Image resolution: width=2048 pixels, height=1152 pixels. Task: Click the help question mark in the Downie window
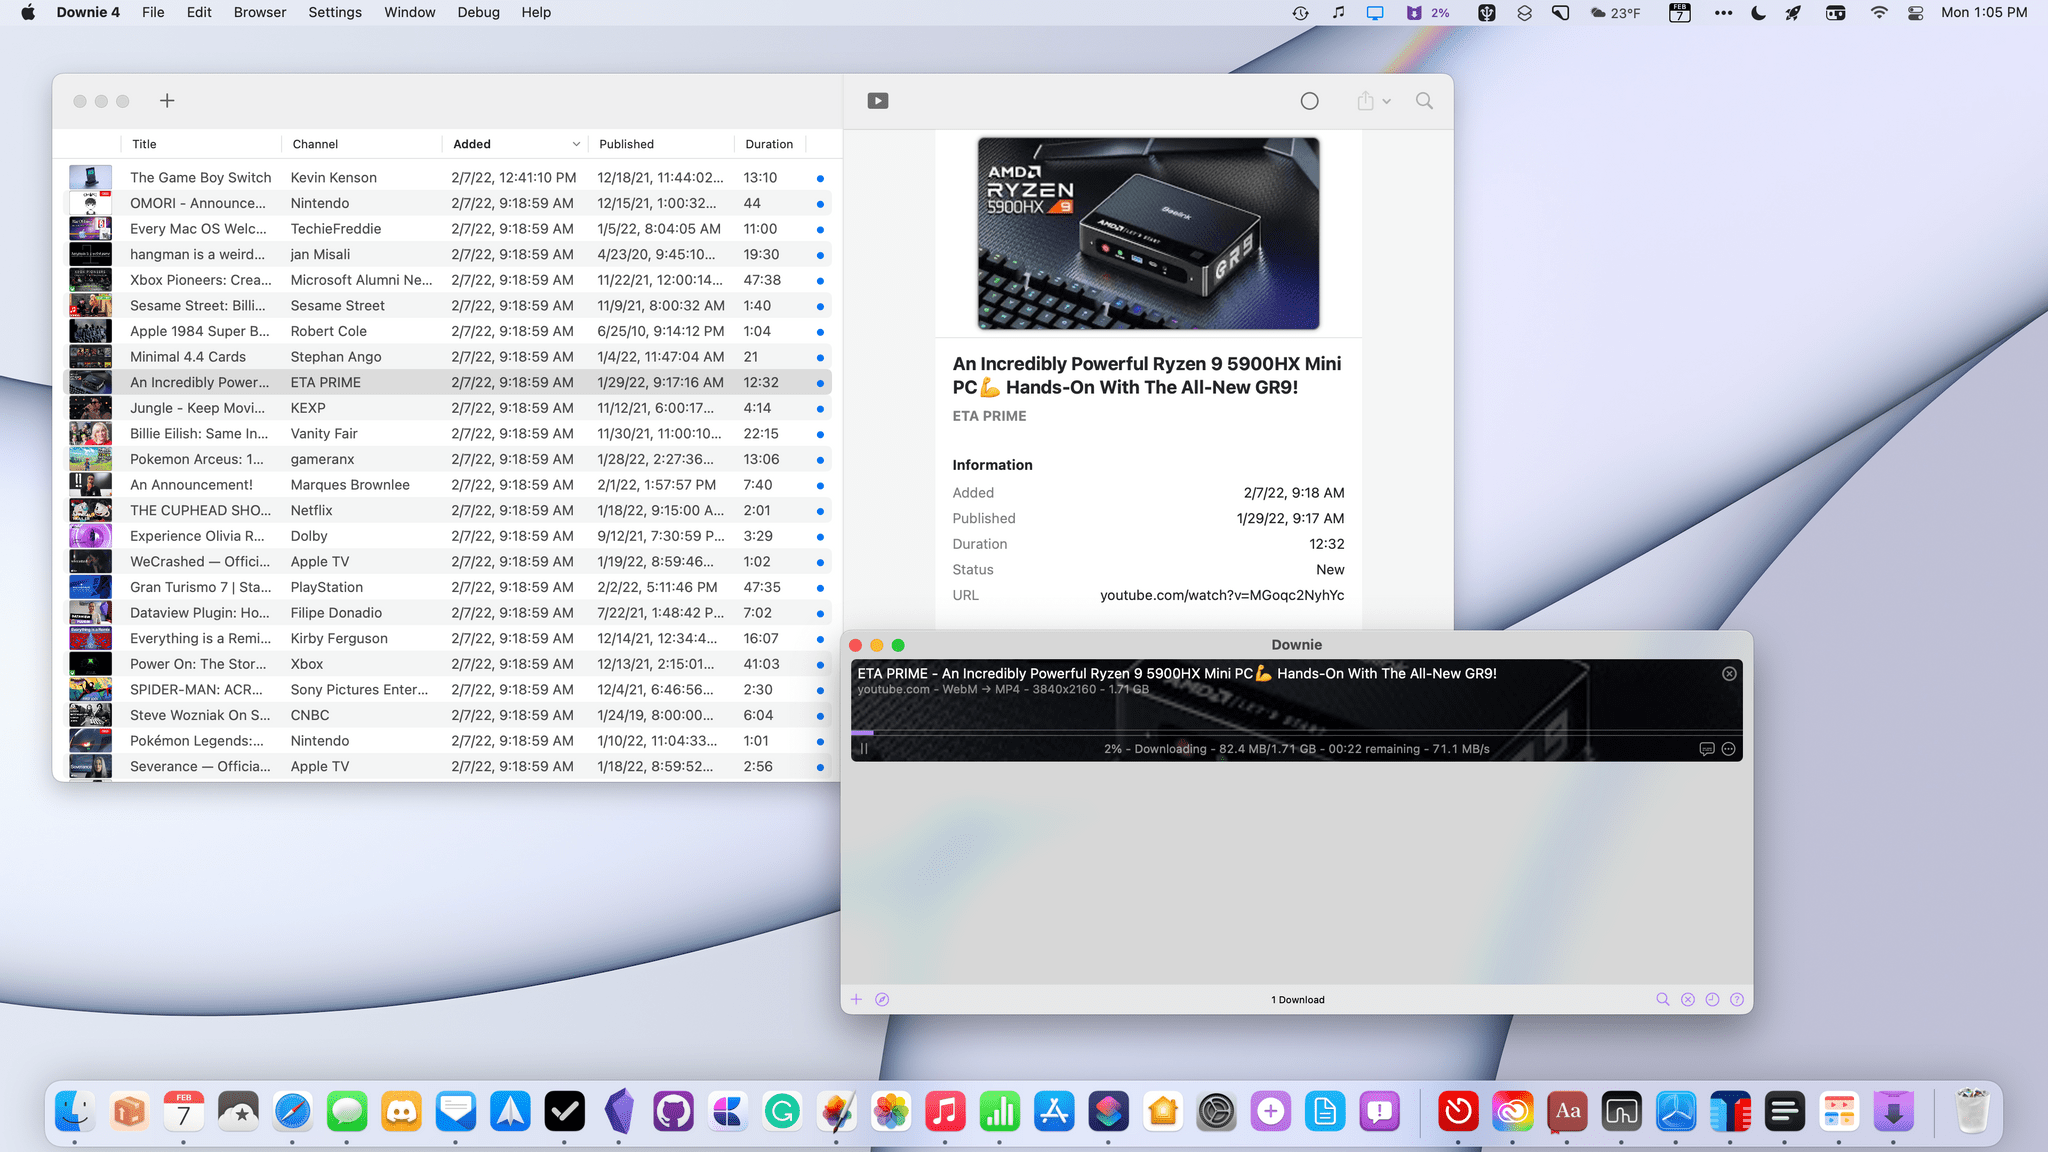coord(1737,999)
